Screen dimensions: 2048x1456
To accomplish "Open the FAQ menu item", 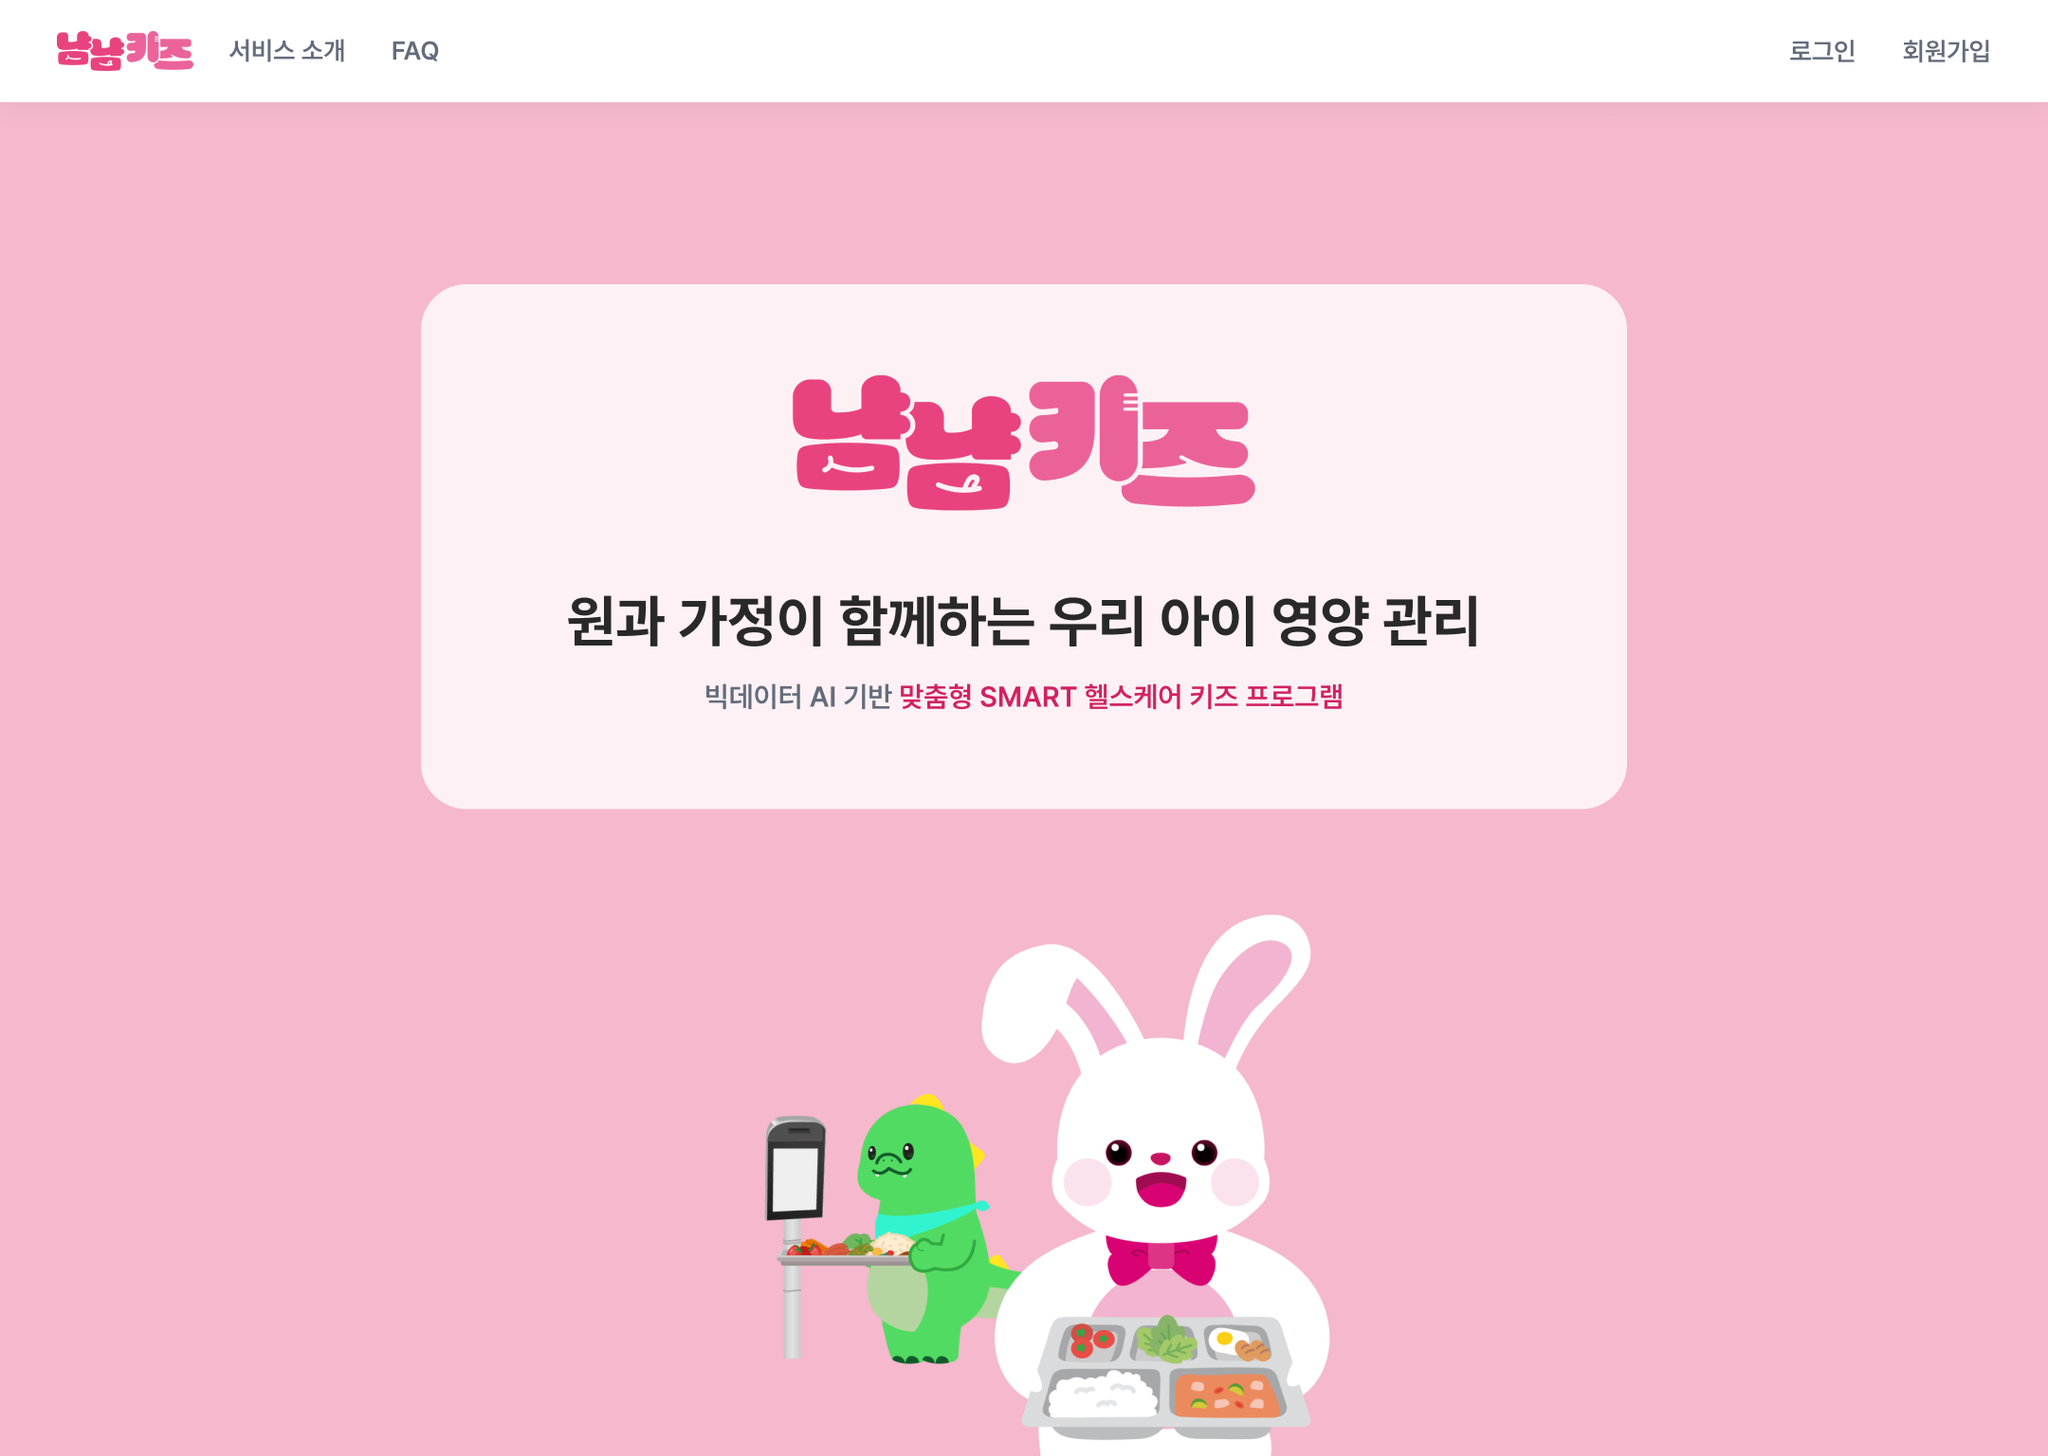I will pyautogui.click(x=415, y=51).
